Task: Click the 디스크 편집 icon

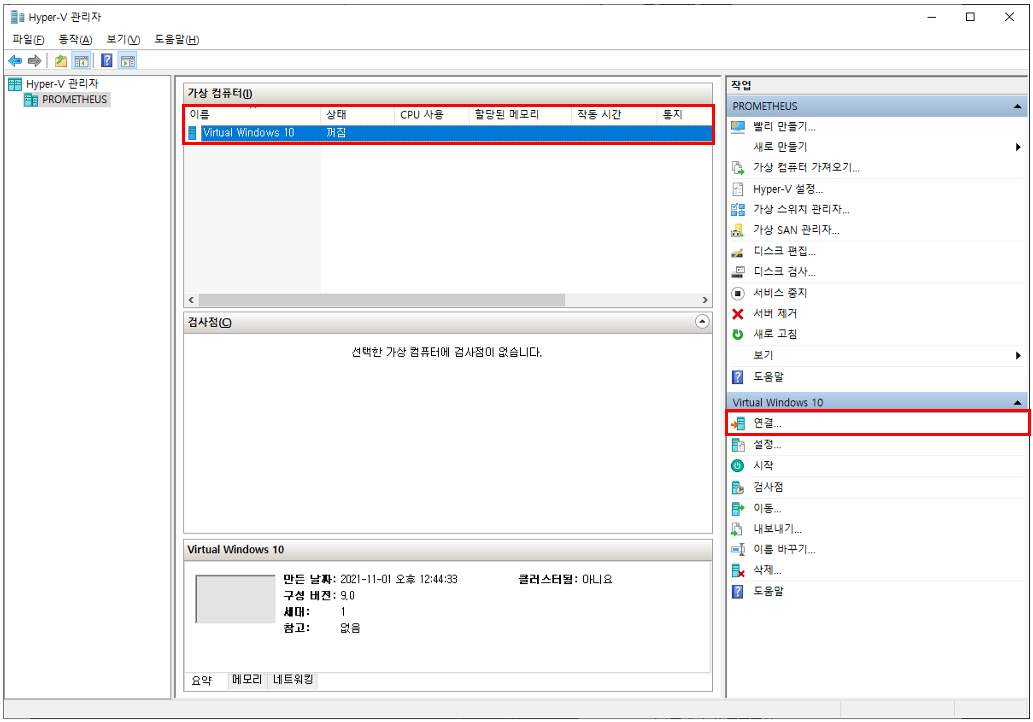Action: coord(738,252)
